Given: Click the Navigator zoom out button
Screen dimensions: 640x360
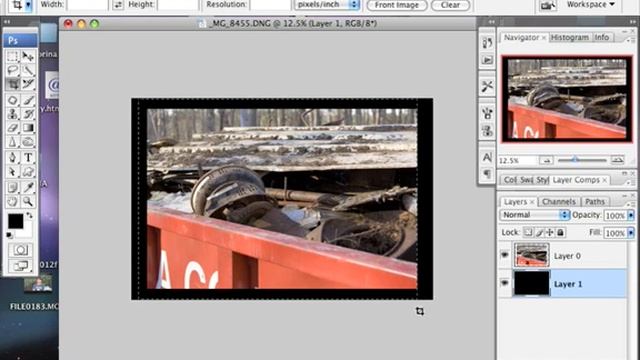Looking at the screenshot, I should pos(547,160).
